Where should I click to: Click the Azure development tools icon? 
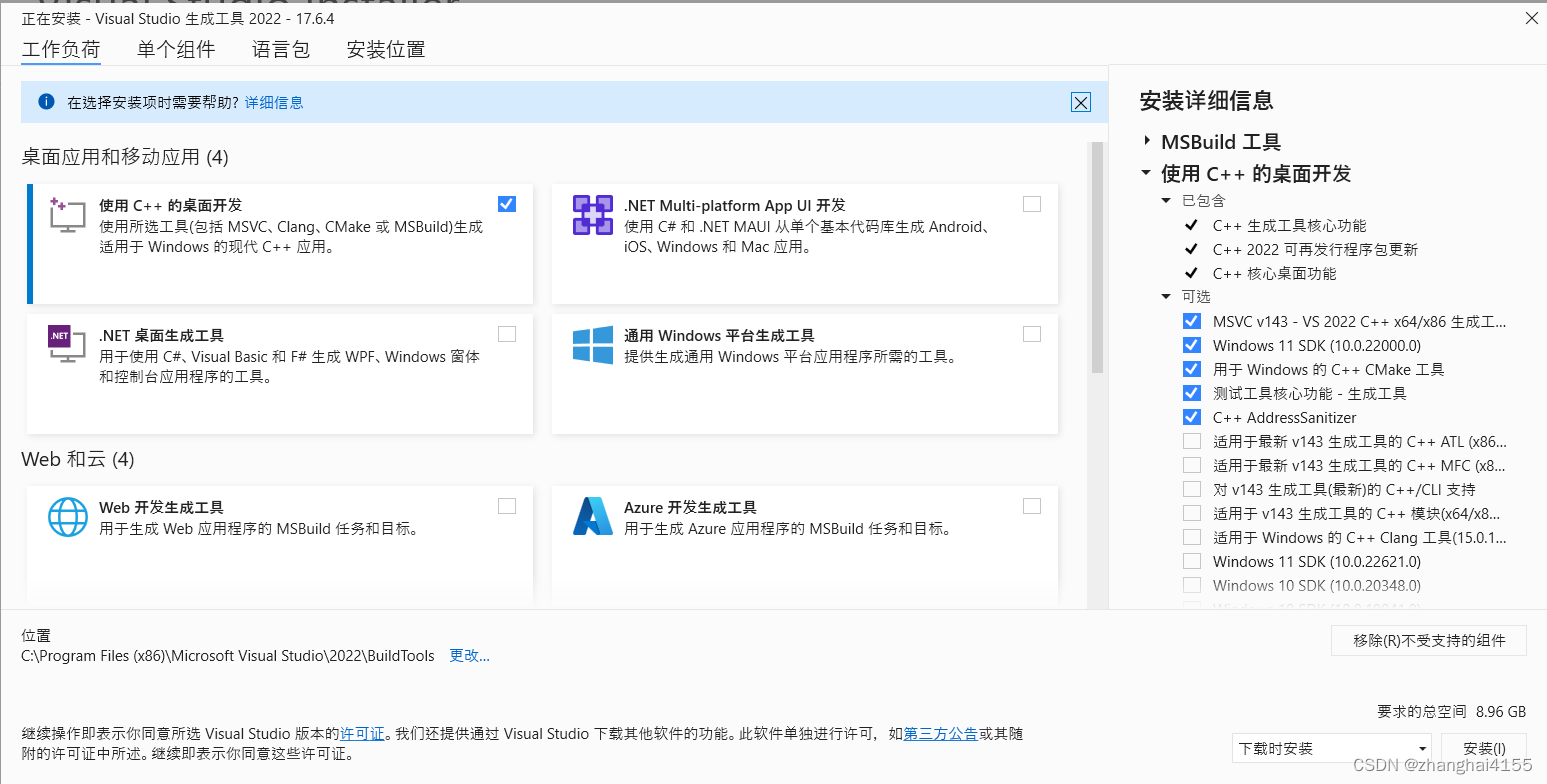[593, 517]
